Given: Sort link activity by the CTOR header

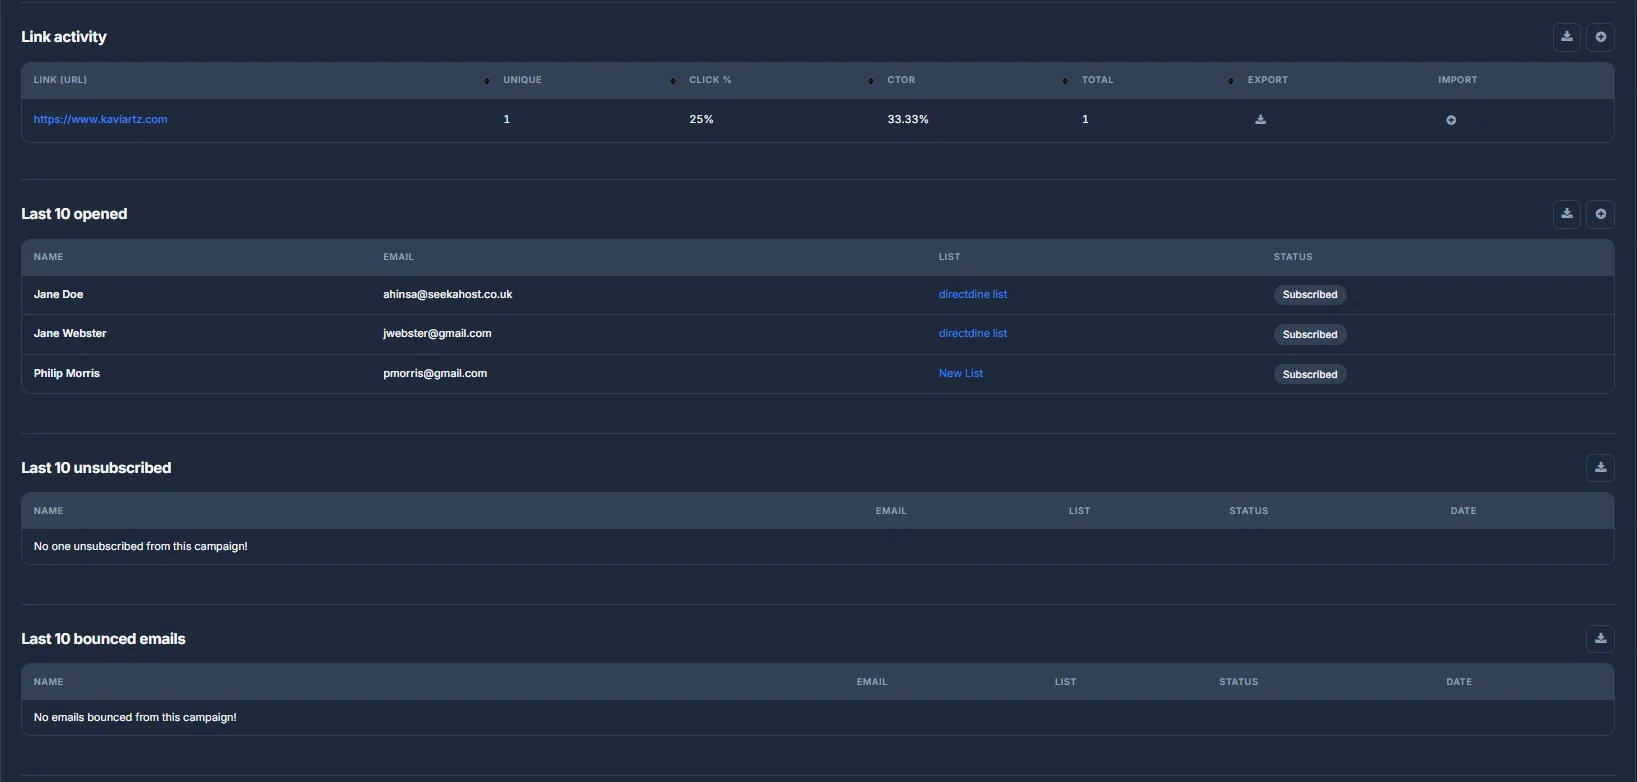Looking at the screenshot, I should pyautogui.click(x=901, y=80).
